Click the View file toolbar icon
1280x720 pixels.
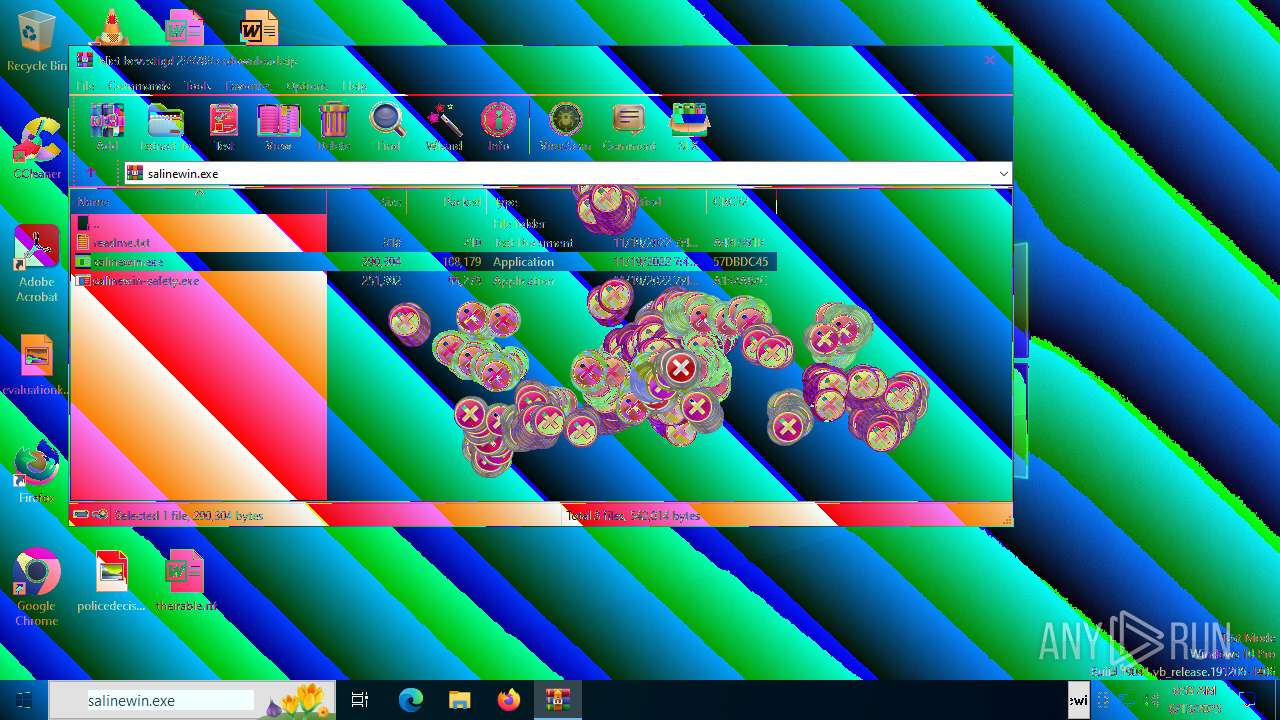point(278,126)
